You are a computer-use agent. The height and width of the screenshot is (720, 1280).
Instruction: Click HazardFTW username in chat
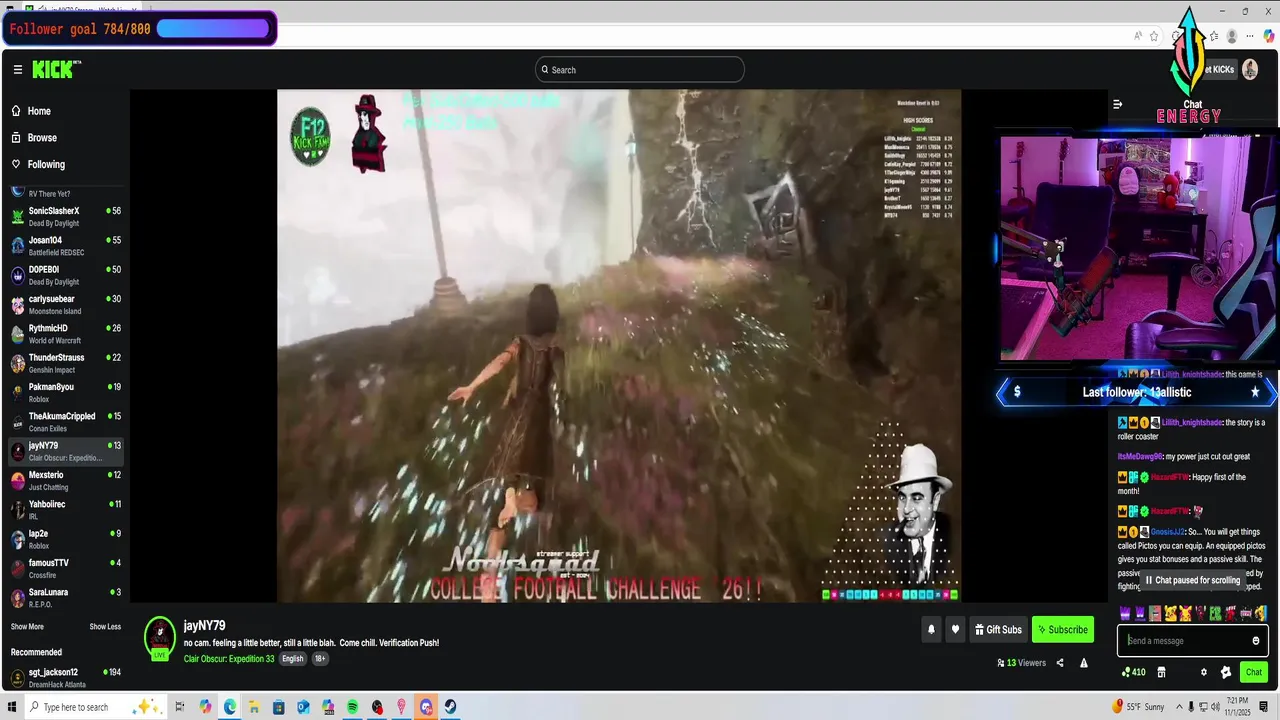[x=1170, y=478]
